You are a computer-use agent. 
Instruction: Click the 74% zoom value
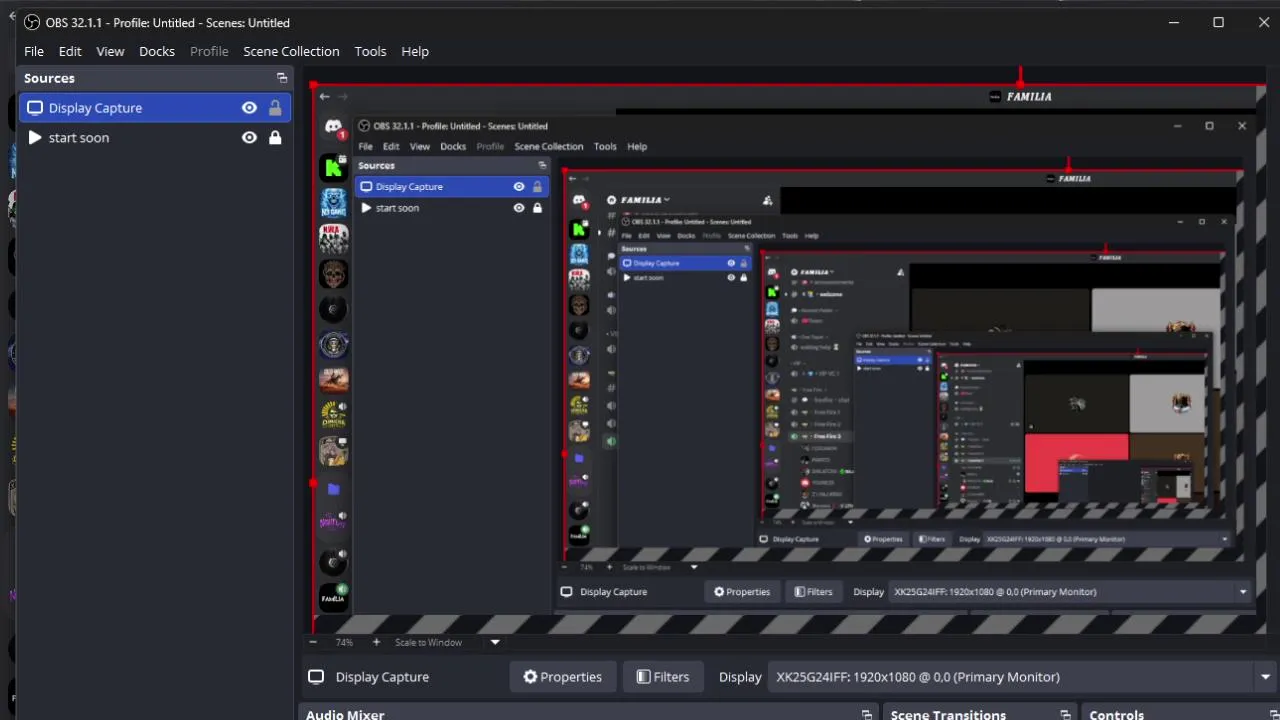pos(344,642)
